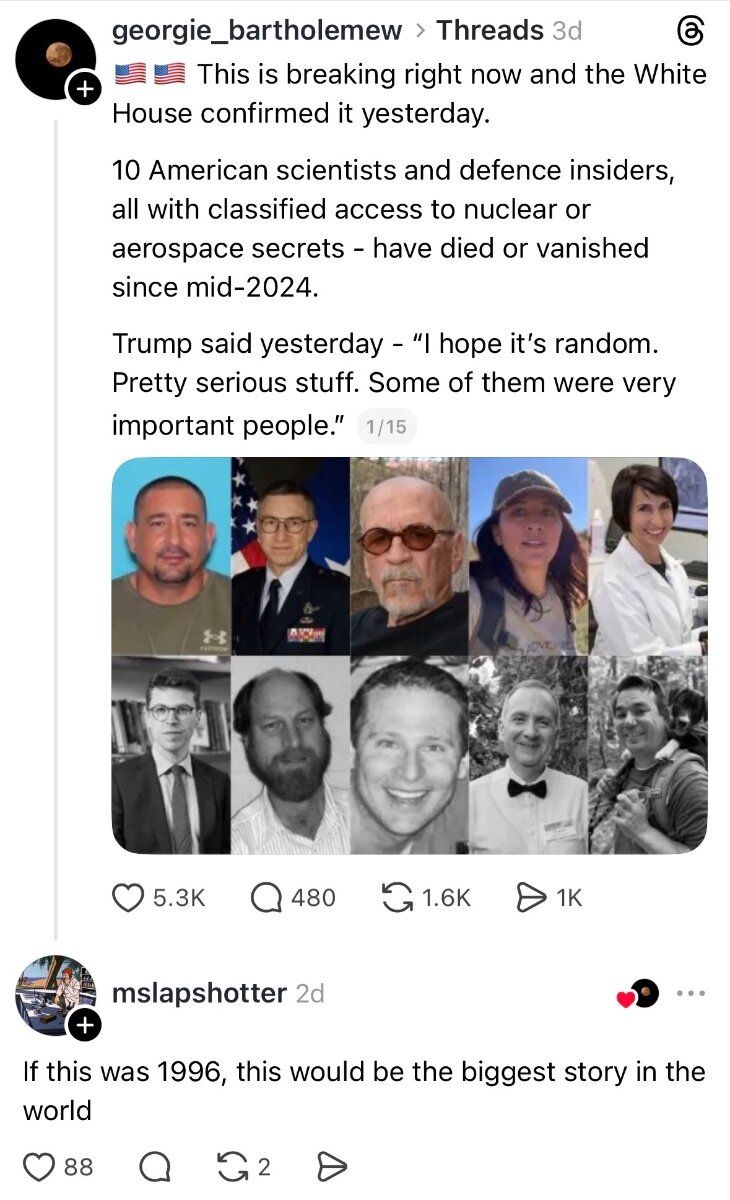Open comments on the main post
Screen dimensions: 730x1200
tap(265, 898)
